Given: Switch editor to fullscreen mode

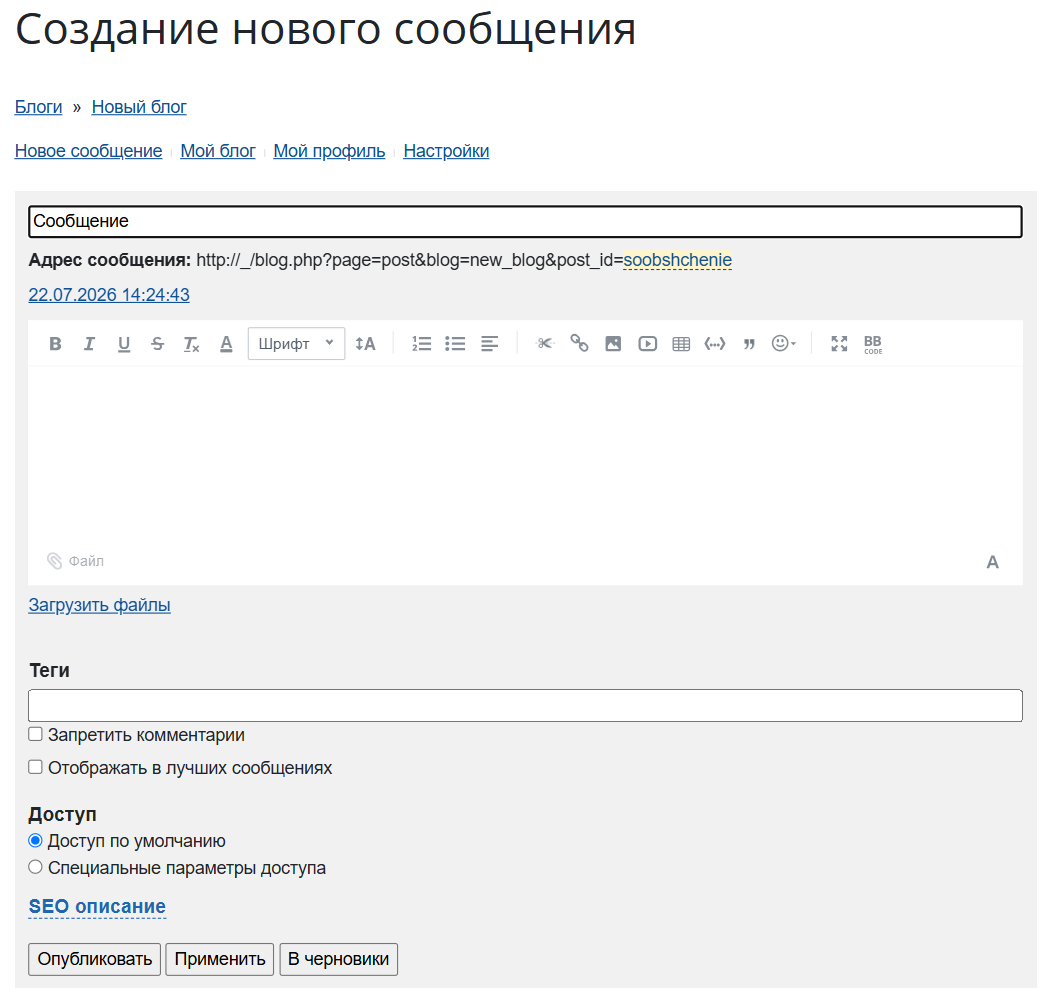Looking at the screenshot, I should pyautogui.click(x=839, y=344).
